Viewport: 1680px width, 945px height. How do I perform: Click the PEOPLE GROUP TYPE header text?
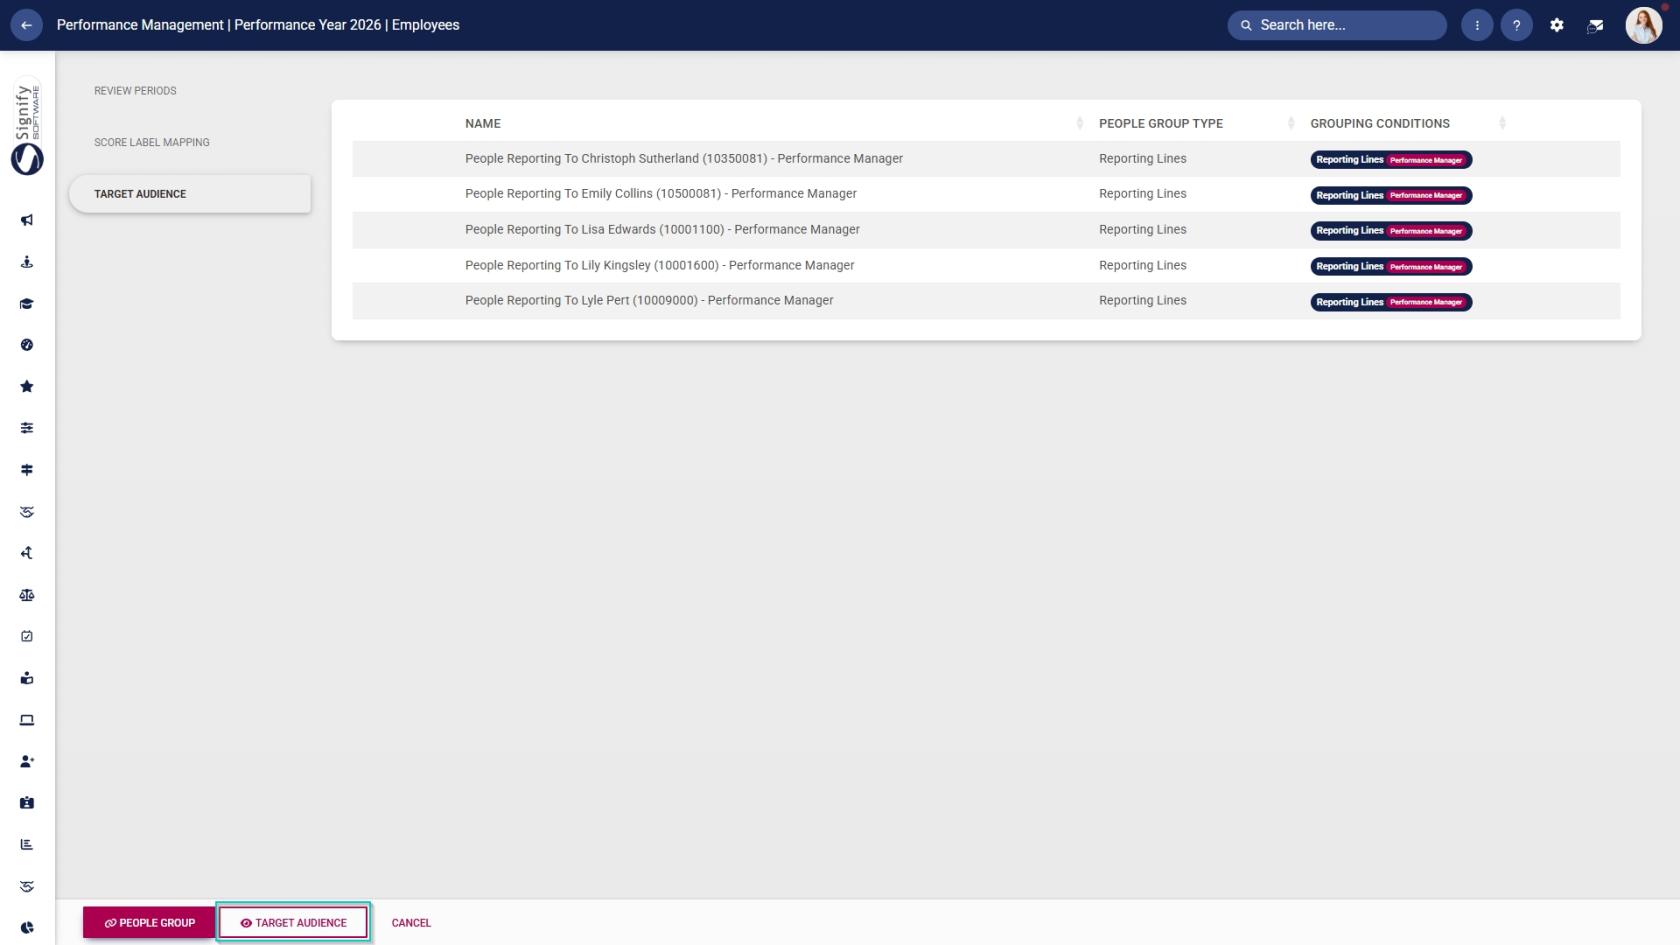(x=1161, y=123)
